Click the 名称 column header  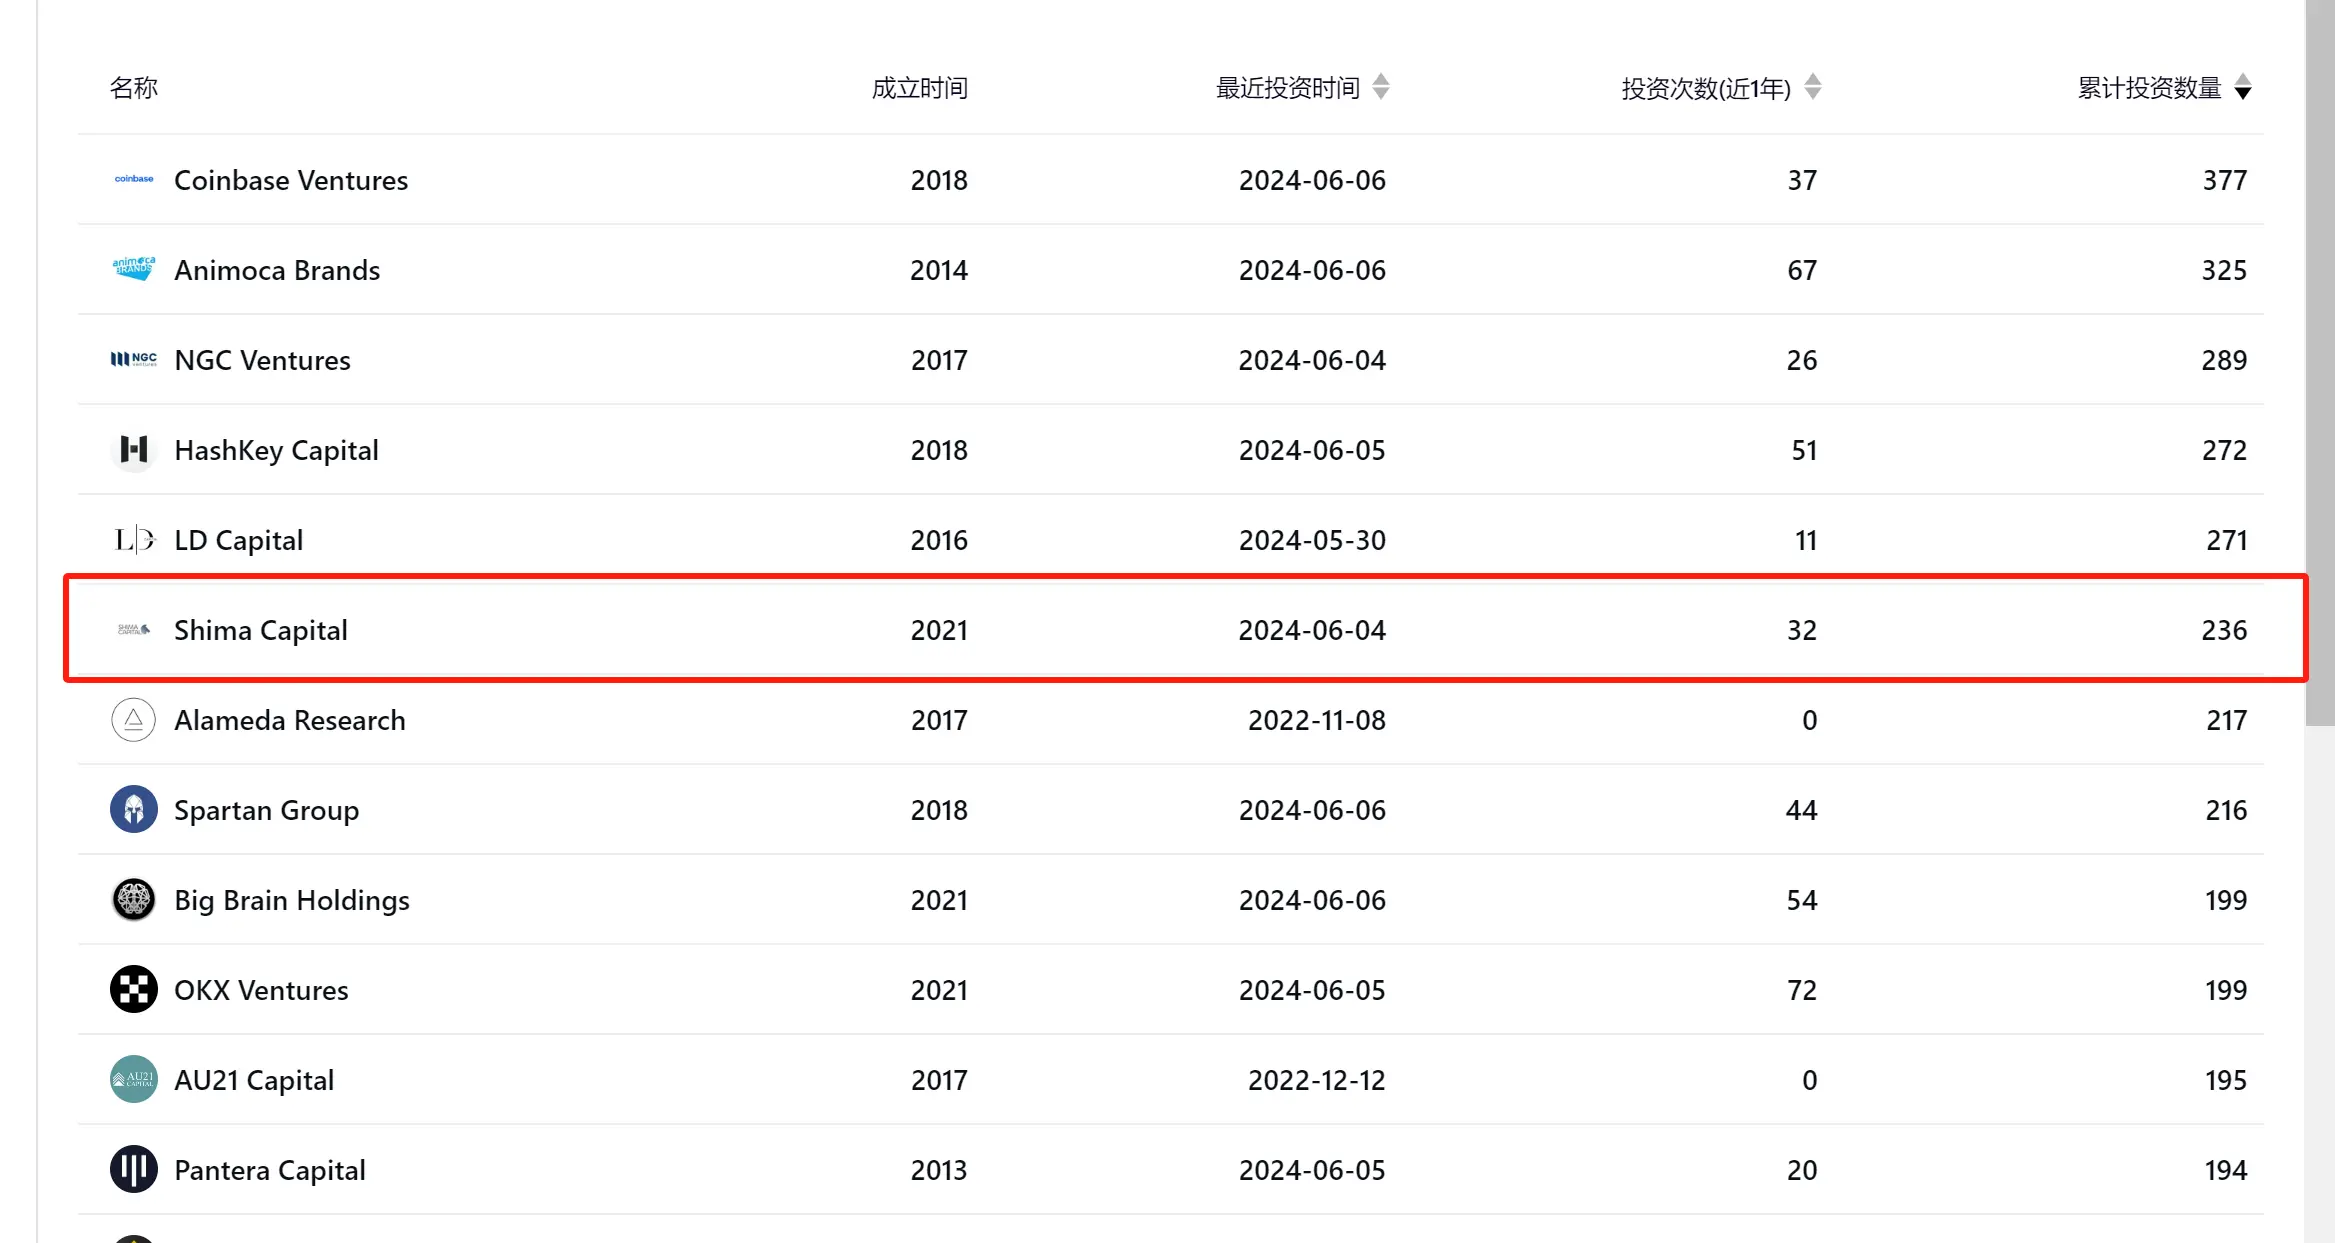[133, 88]
